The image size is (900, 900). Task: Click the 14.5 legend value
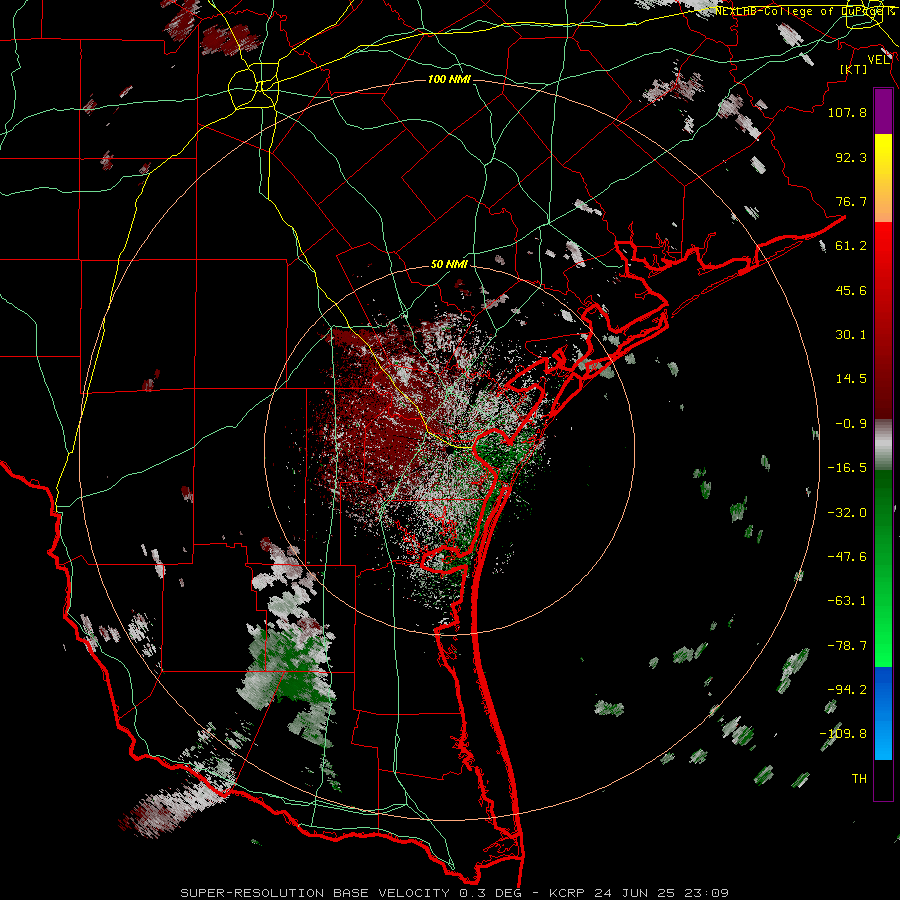[x=851, y=379]
